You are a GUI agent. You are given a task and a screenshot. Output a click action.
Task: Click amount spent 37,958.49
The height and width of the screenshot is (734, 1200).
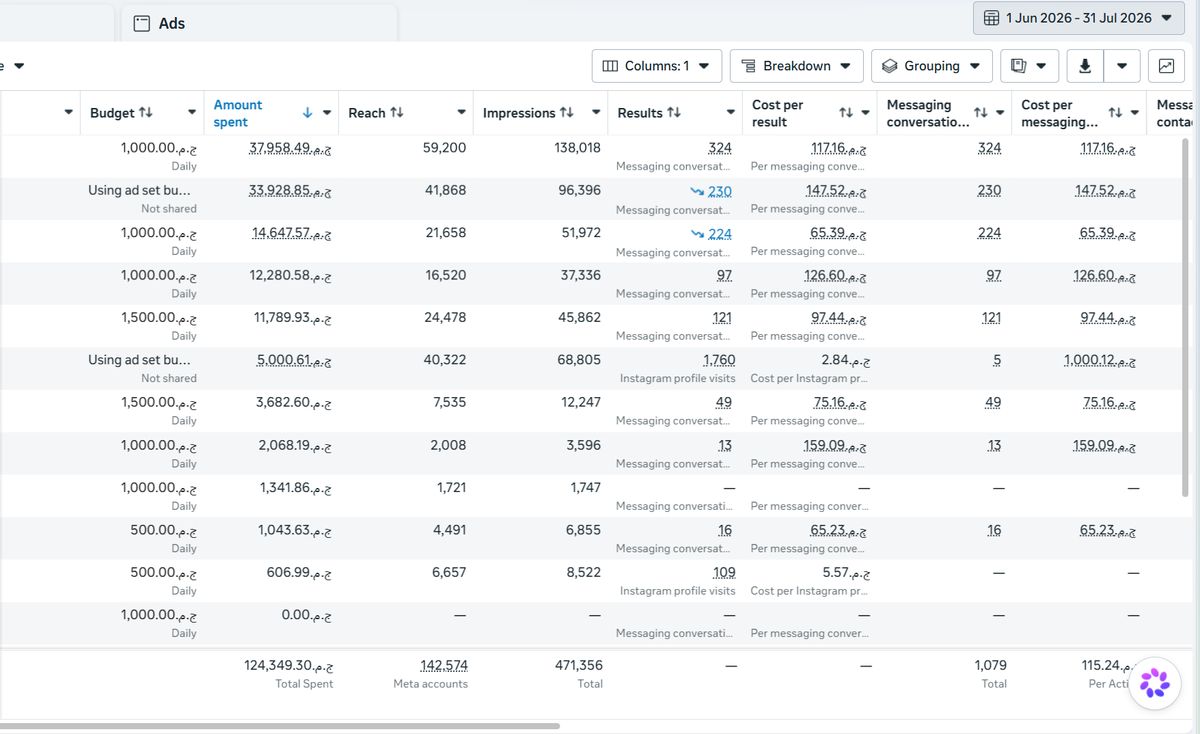[x=290, y=148]
